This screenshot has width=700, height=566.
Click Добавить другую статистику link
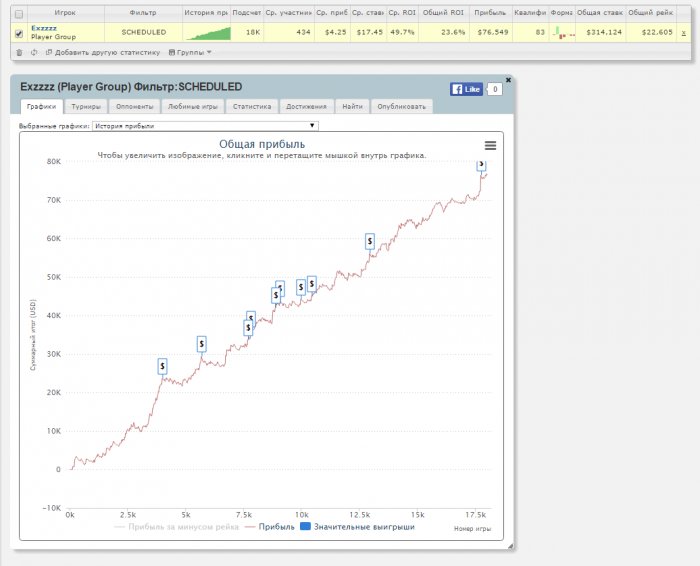(x=107, y=53)
